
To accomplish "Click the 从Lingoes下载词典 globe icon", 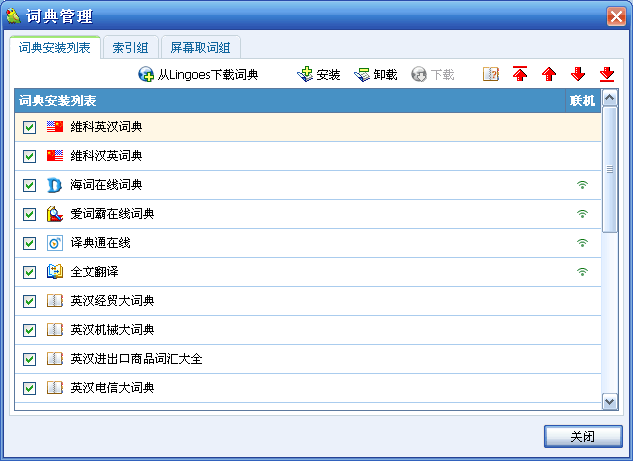I will [x=146, y=74].
